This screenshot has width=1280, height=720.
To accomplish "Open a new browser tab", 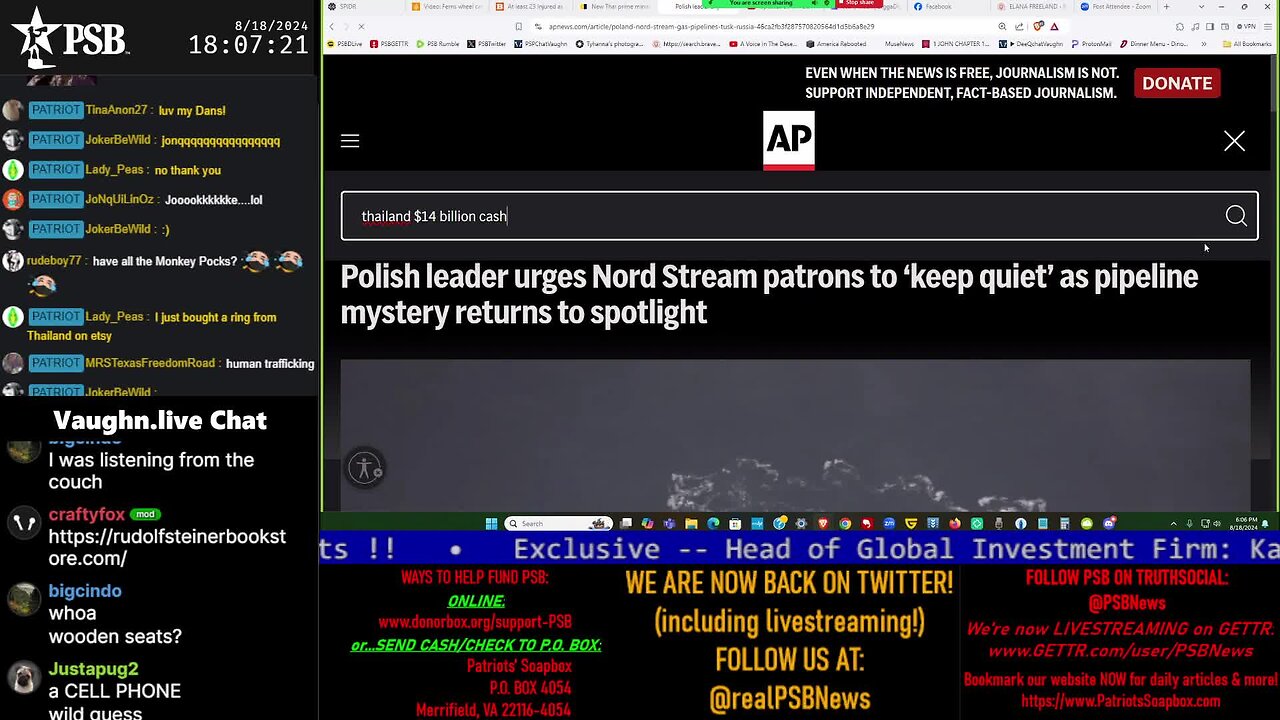I will pyautogui.click(x=1166, y=7).
